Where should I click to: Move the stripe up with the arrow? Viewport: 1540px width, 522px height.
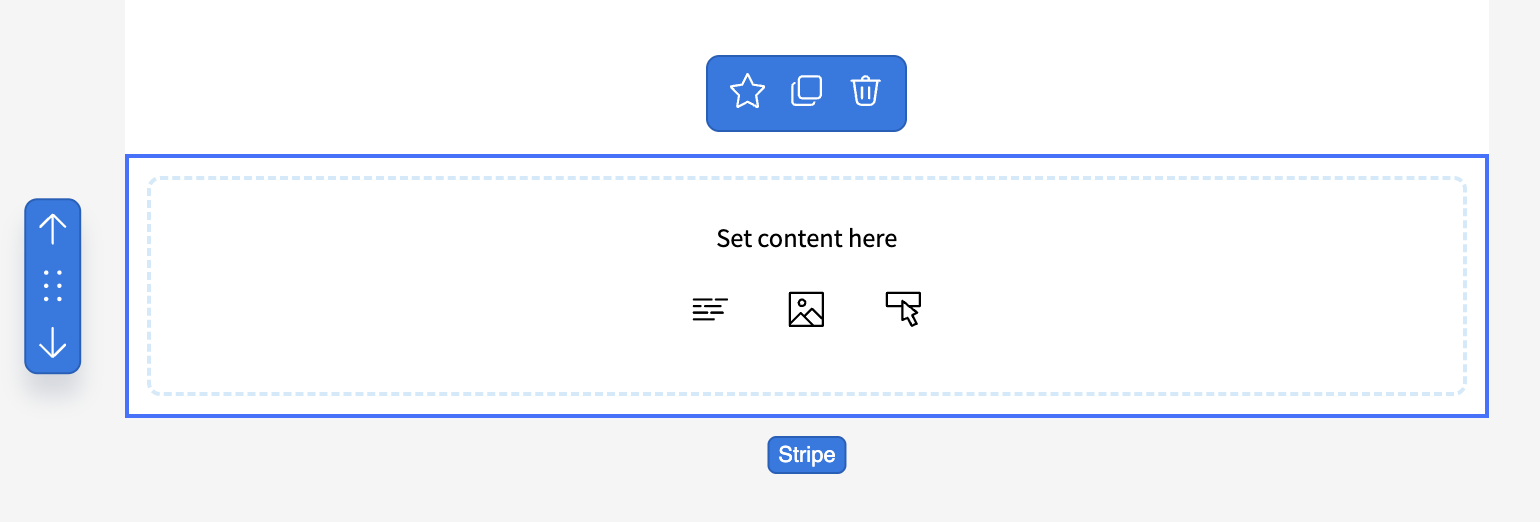click(x=52, y=229)
